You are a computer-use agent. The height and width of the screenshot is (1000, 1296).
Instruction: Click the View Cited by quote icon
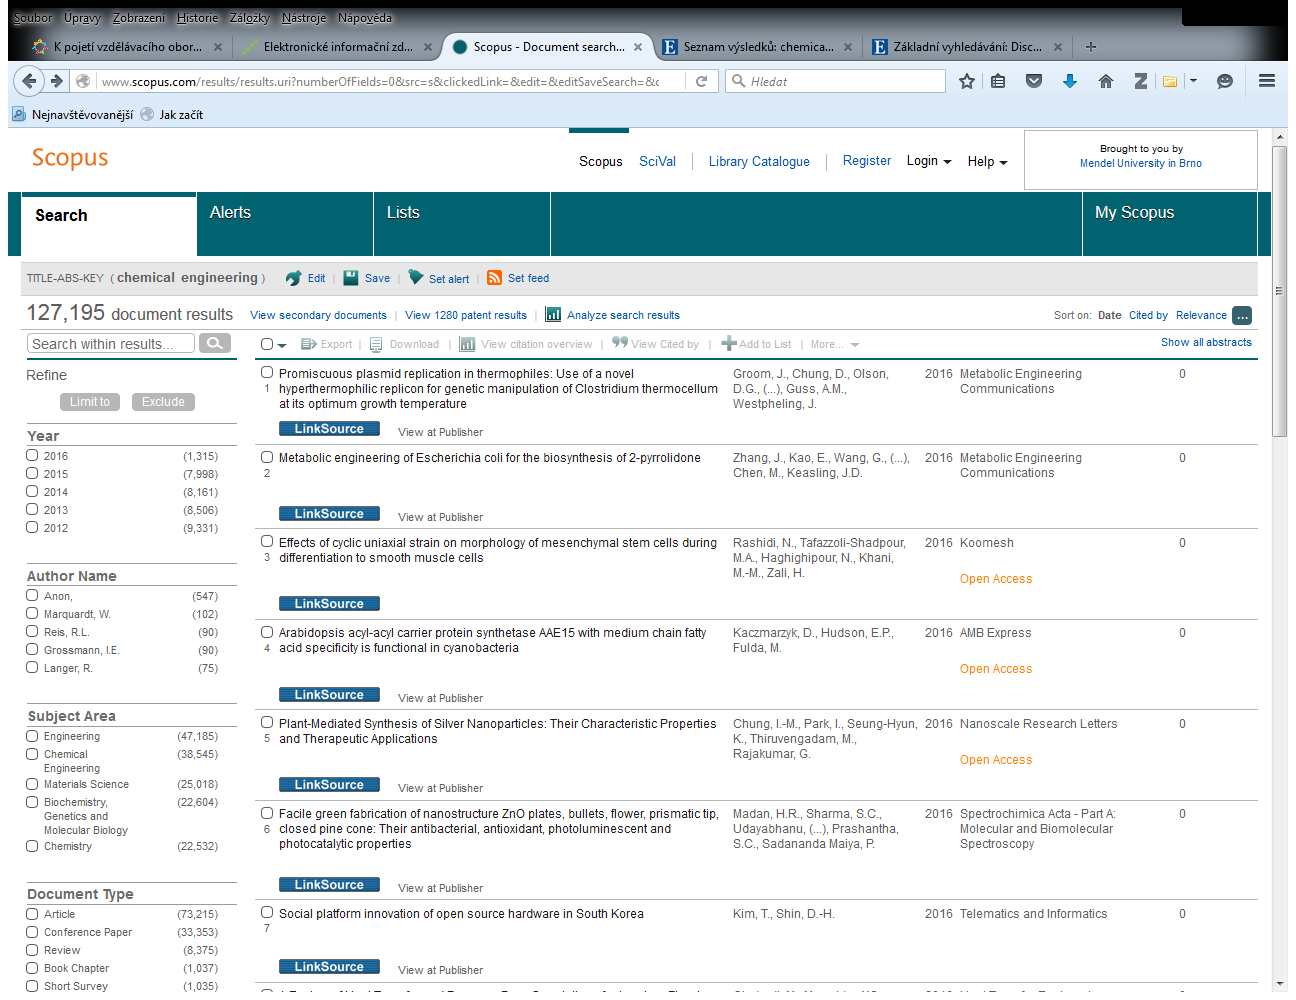click(x=620, y=342)
